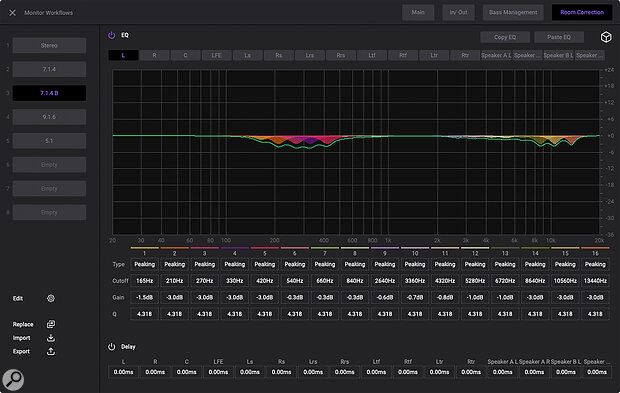Open band 1 filter Type dropdown
The width and height of the screenshot is (620, 393).
tap(144, 265)
